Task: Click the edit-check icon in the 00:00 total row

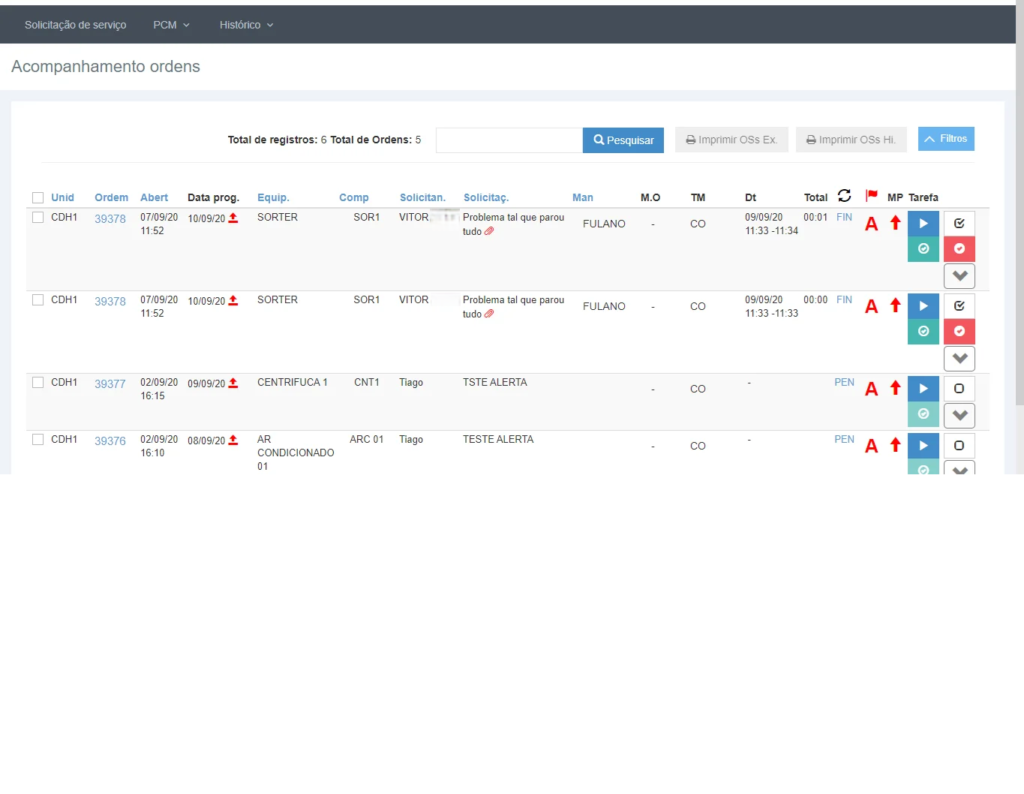Action: (959, 305)
